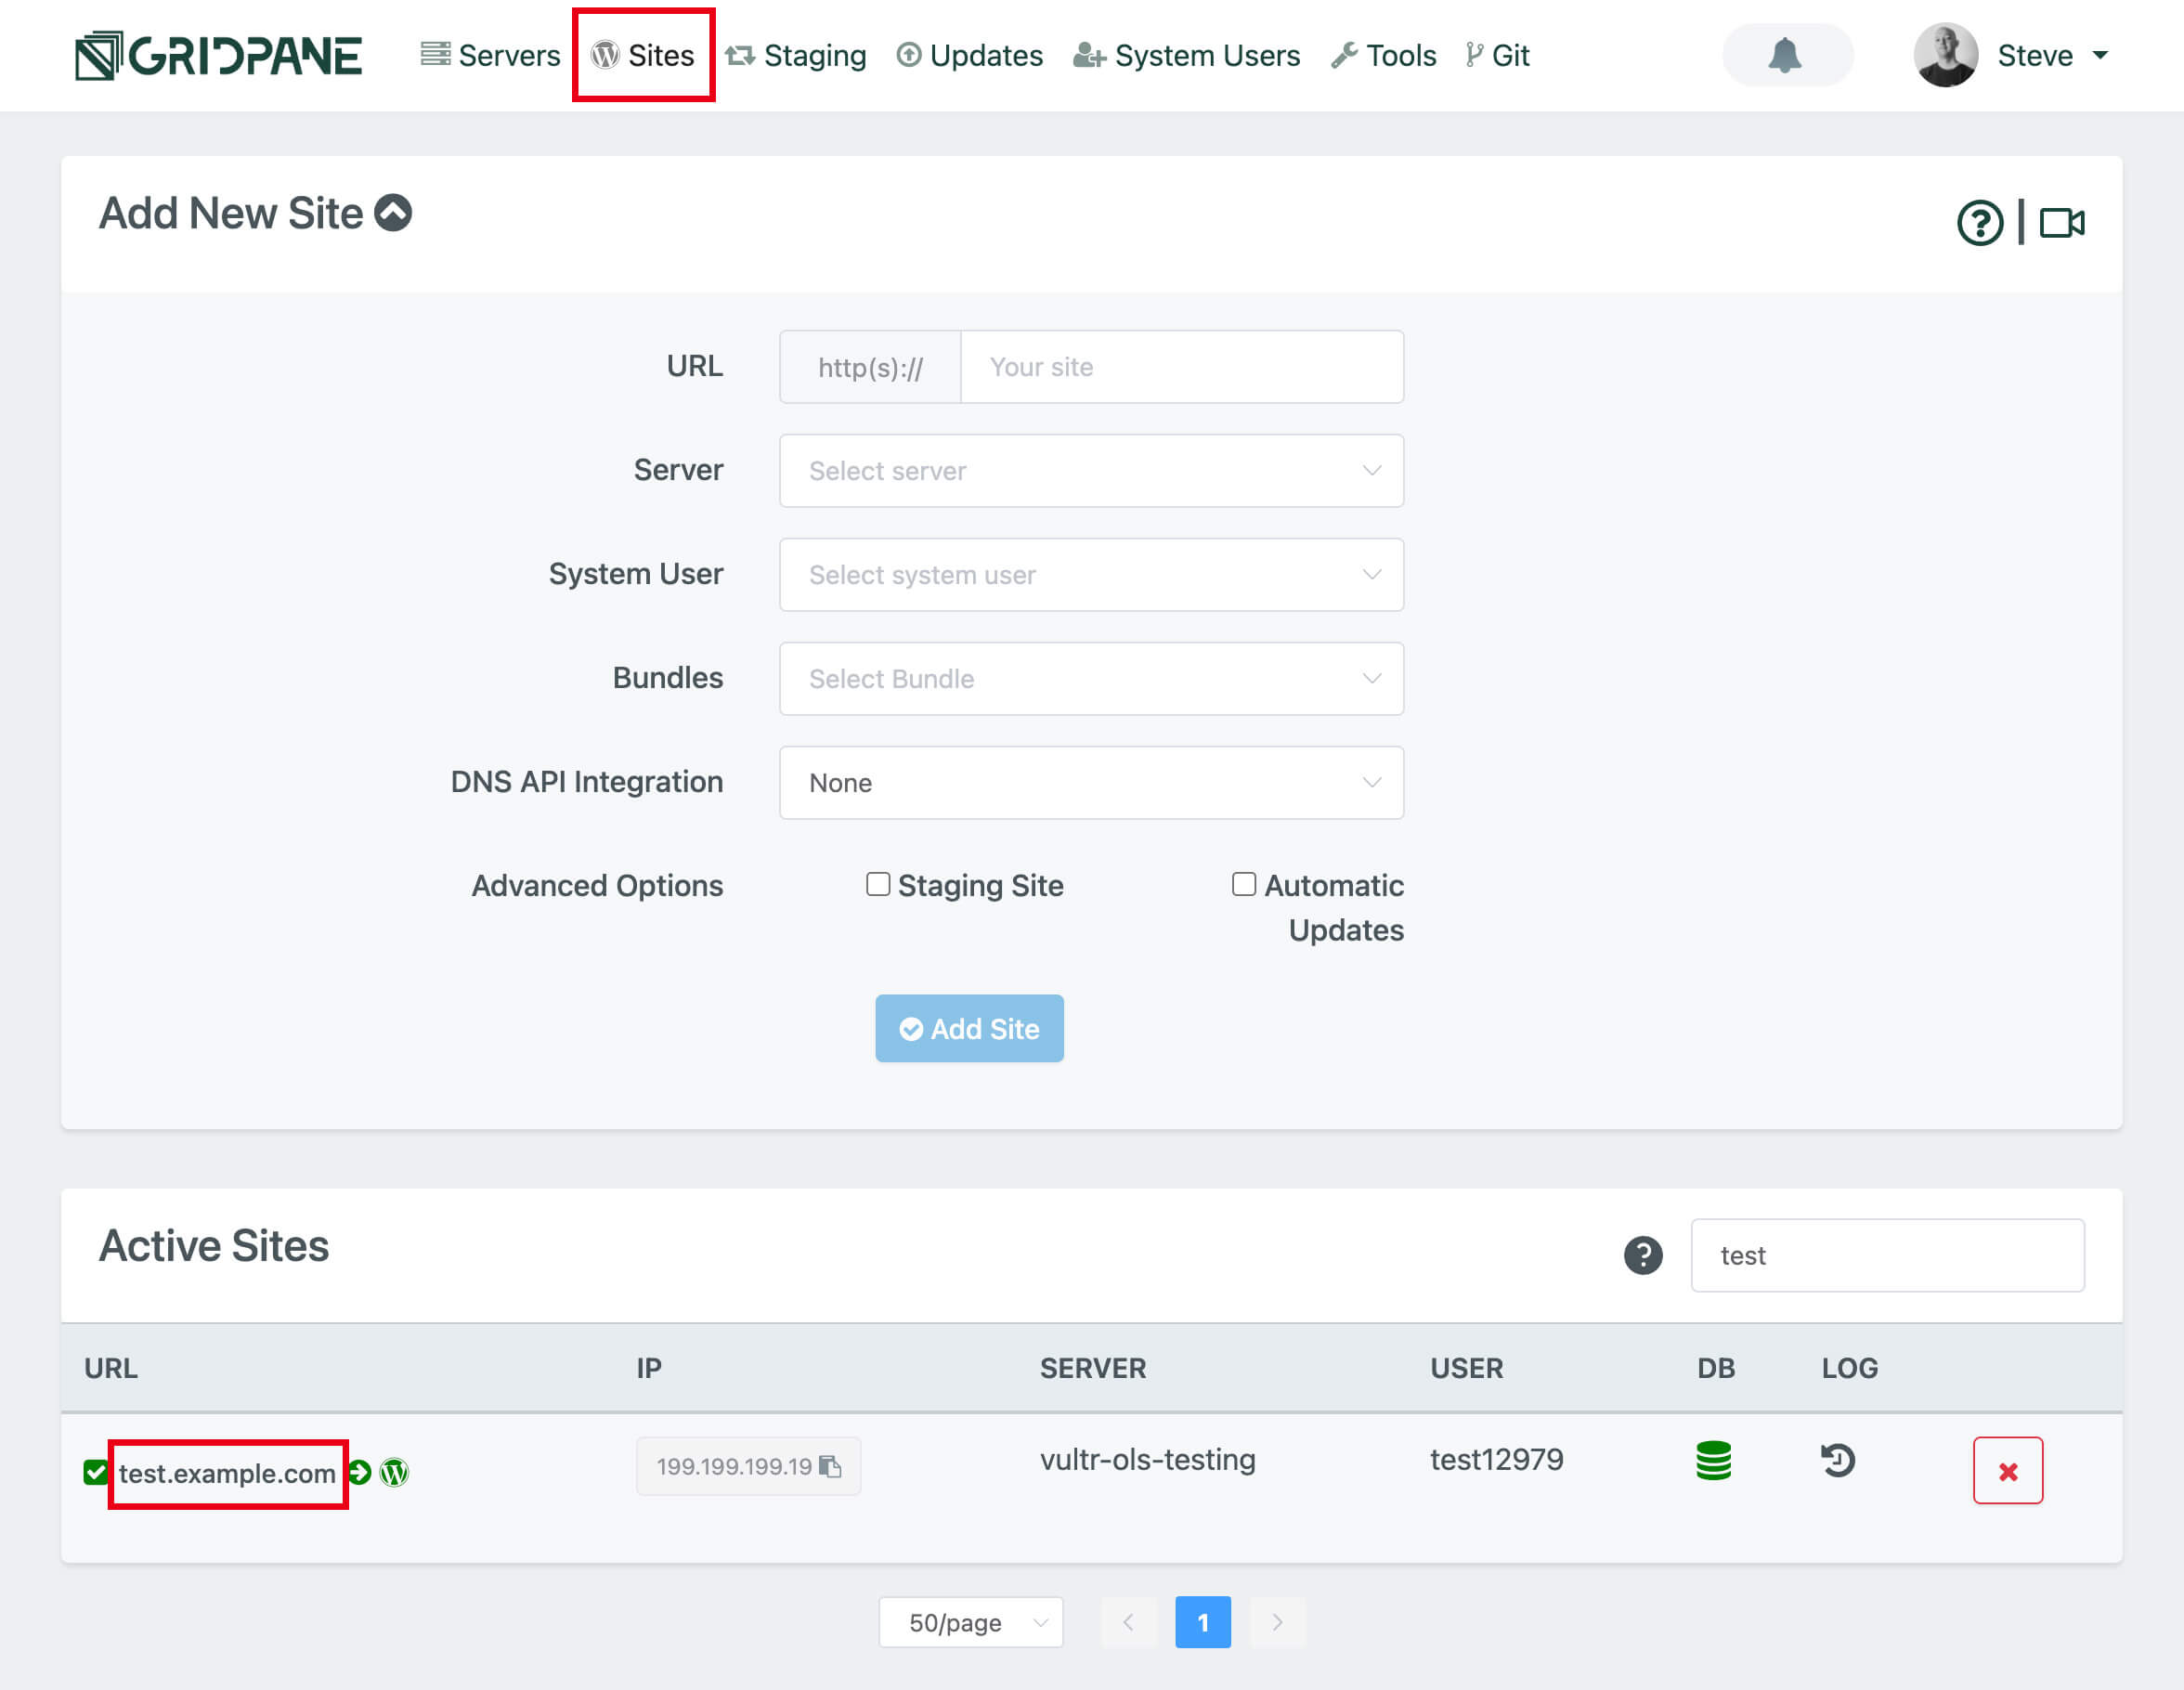Open the Servers menu item
Image resolution: width=2184 pixels, height=1690 pixels.
tap(490, 55)
